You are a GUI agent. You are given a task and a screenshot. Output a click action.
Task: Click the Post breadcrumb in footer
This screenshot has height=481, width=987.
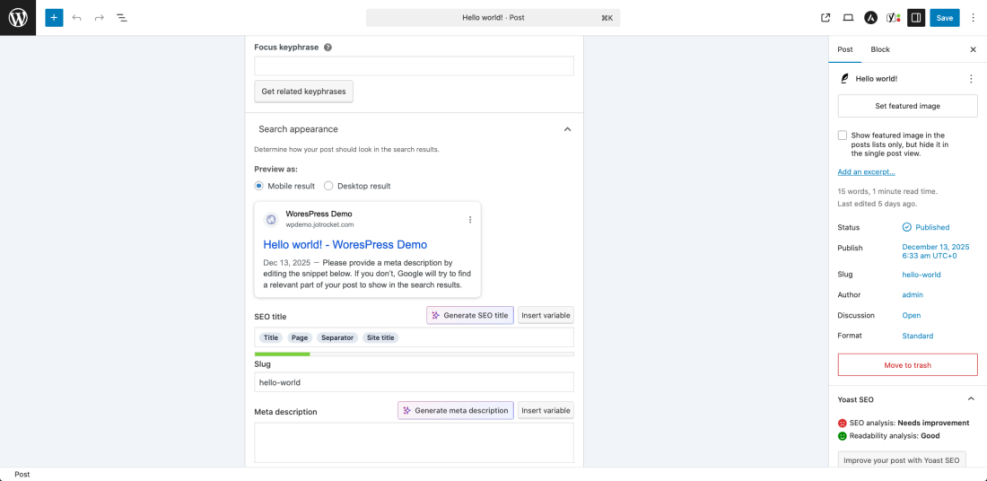point(22,475)
